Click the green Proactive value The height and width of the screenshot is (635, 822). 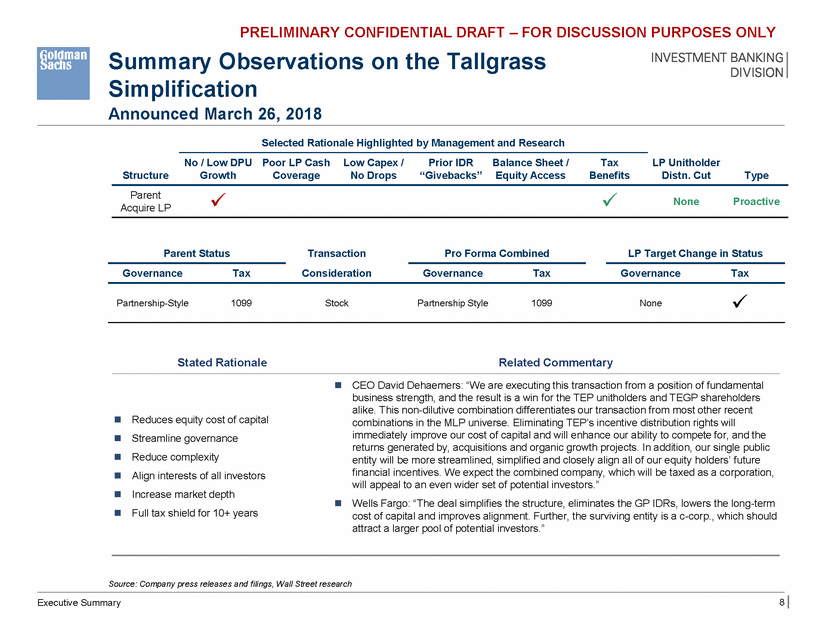[x=756, y=201]
